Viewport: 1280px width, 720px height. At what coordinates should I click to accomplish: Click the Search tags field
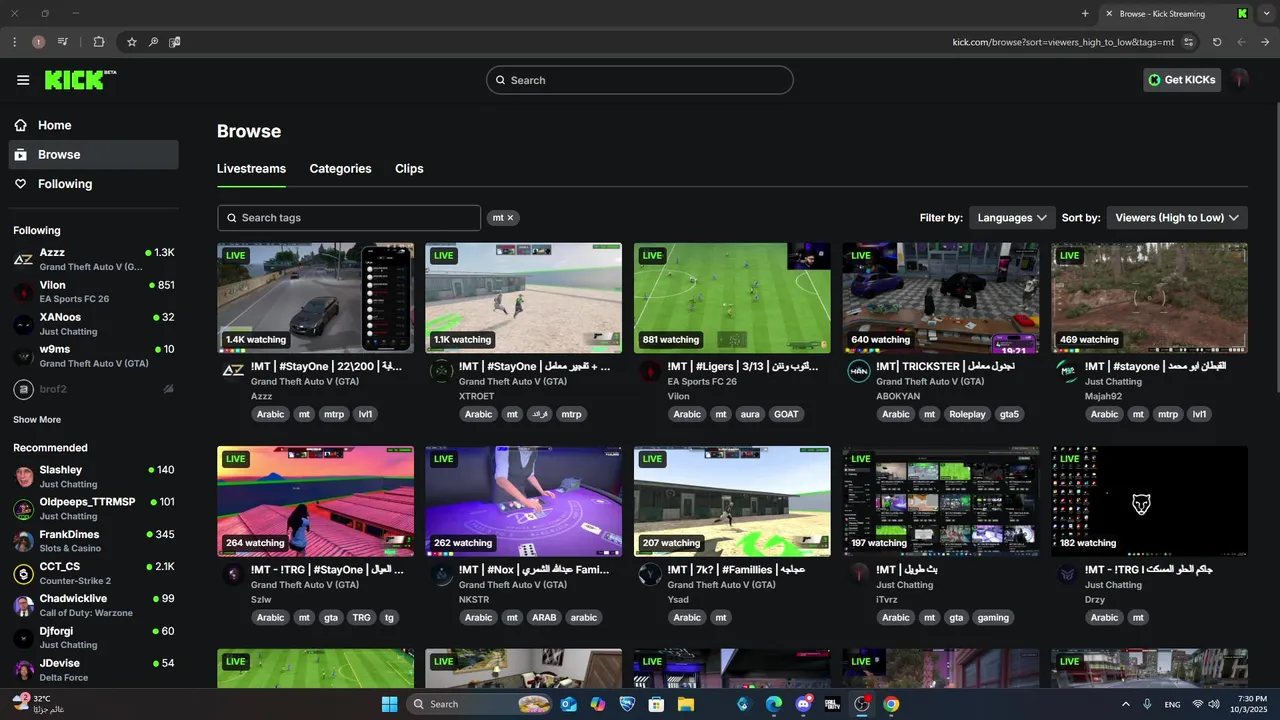[349, 218]
